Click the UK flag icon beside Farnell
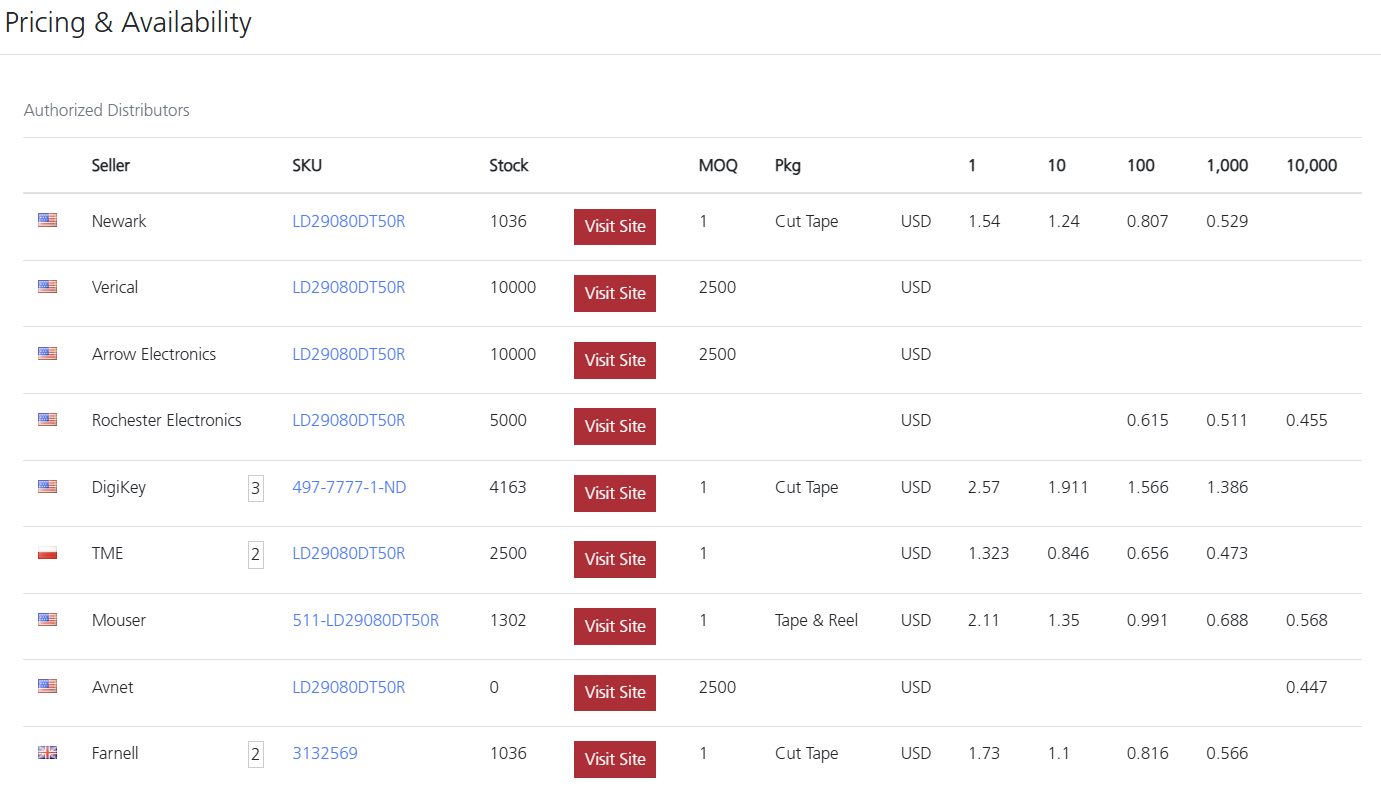Viewport: 1381px width, 787px height. point(47,753)
